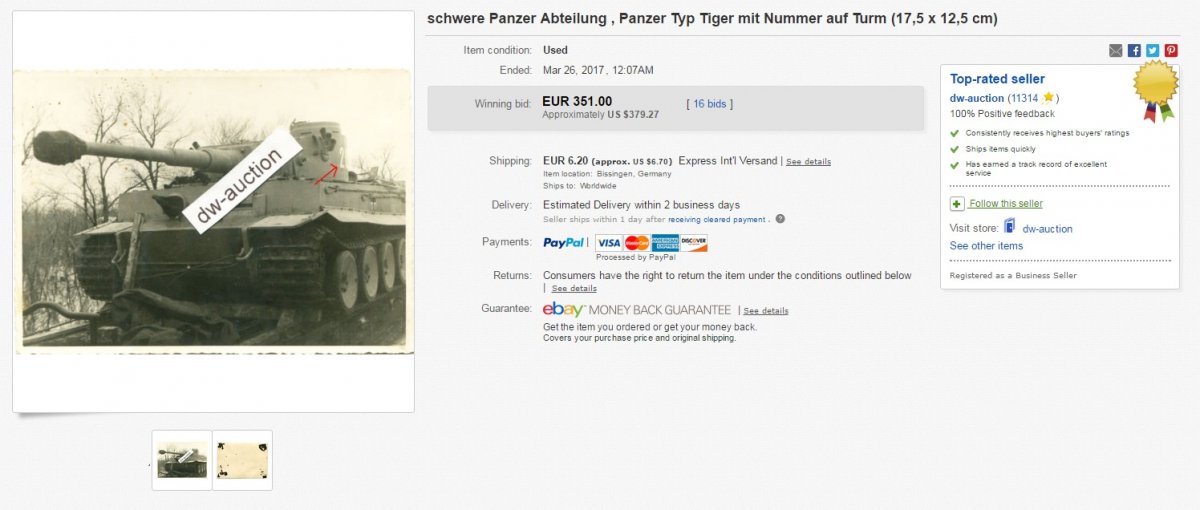Open guarantee See details link
The height and width of the screenshot is (510, 1200).
click(x=765, y=311)
